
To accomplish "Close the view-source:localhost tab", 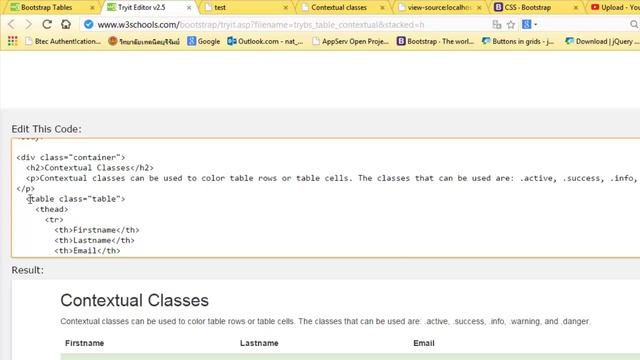I will pos(479,8).
